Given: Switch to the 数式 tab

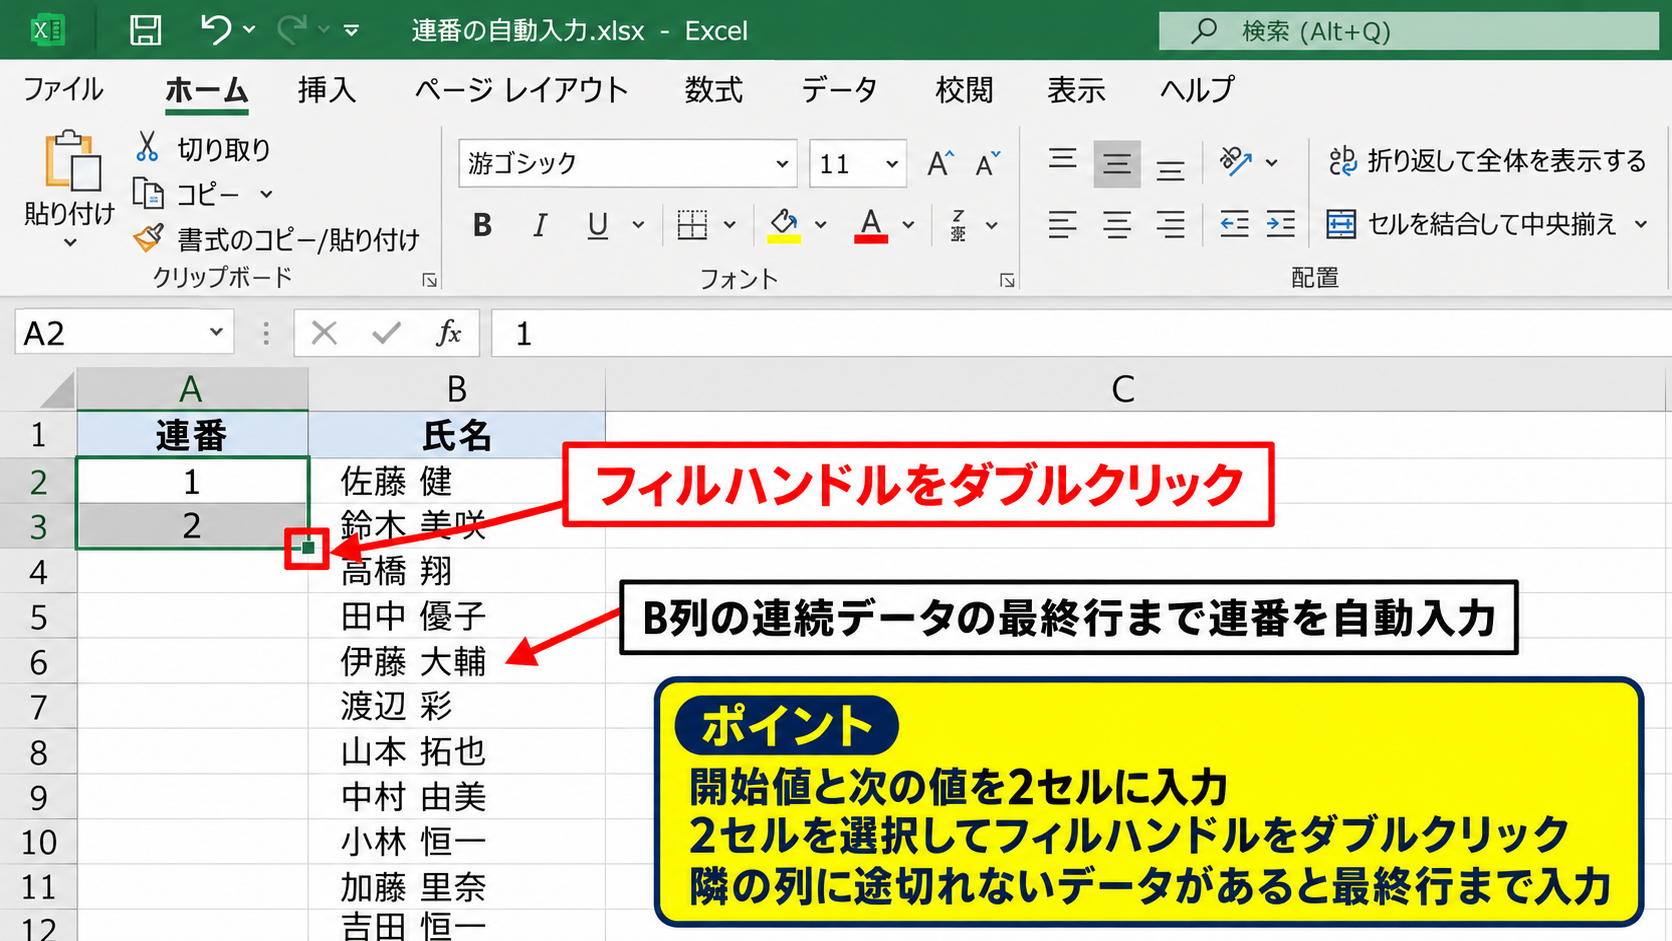Looking at the screenshot, I should tap(714, 89).
